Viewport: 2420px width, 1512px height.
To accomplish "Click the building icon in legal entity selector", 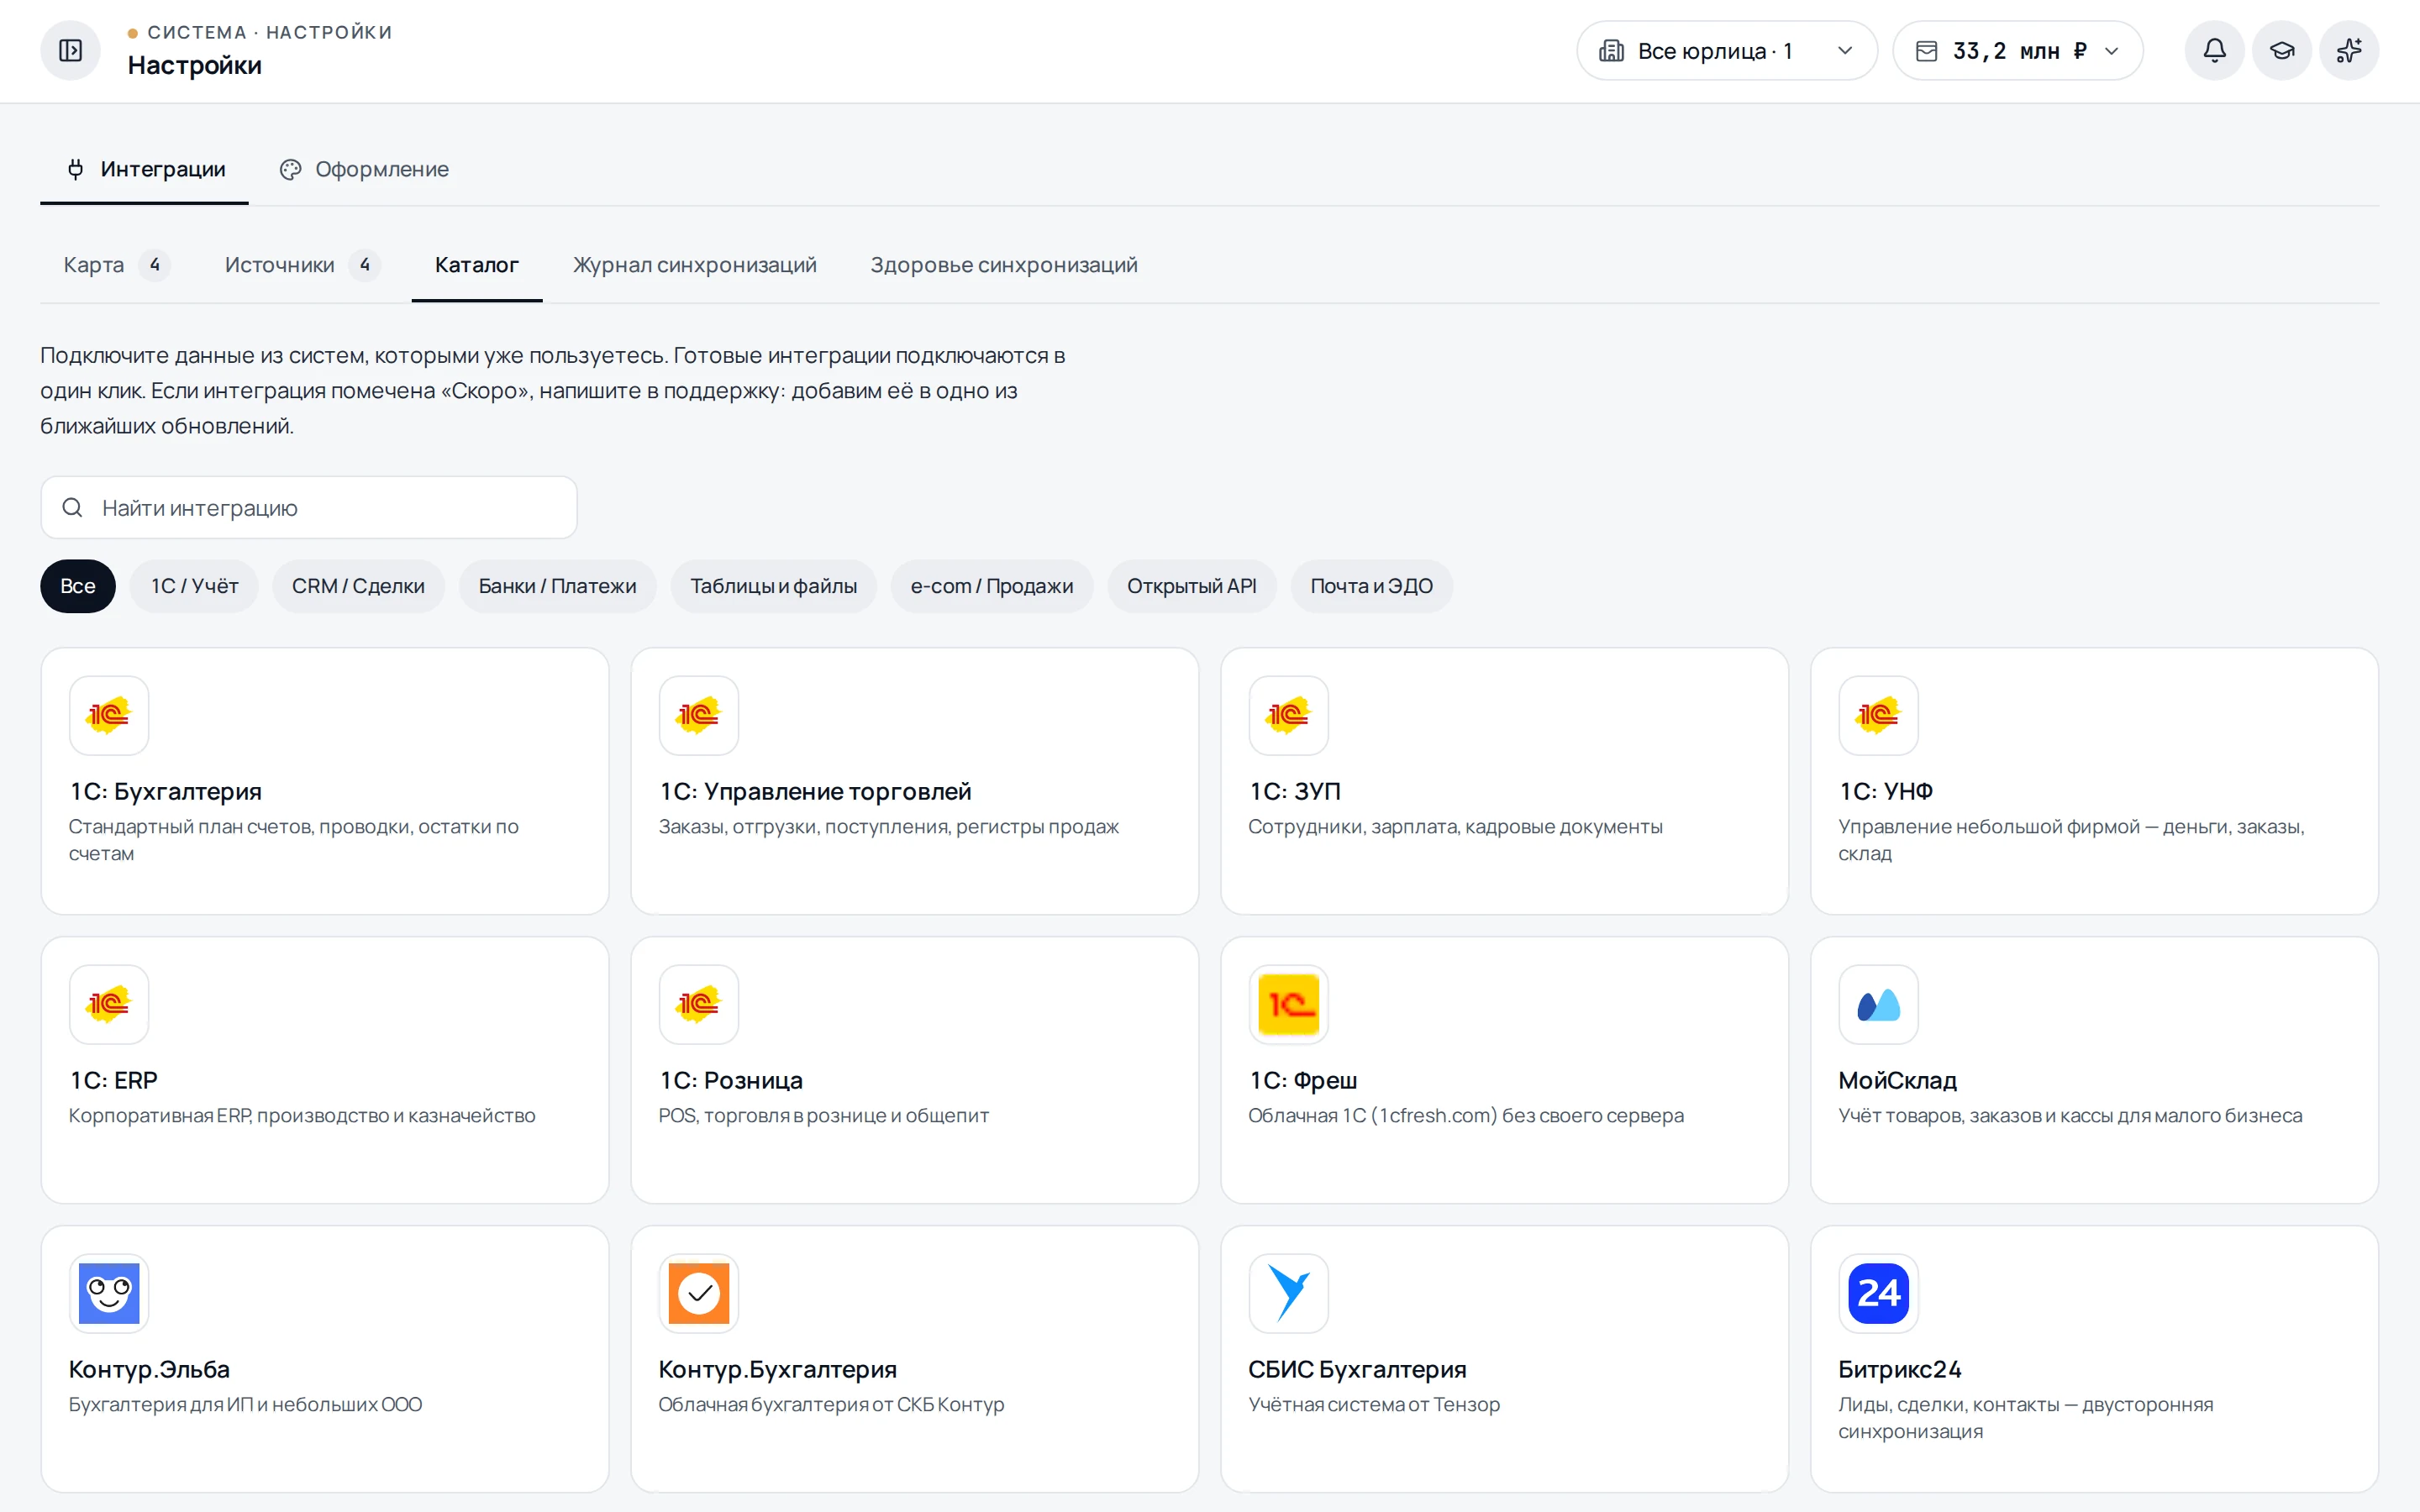I will pyautogui.click(x=1611, y=51).
